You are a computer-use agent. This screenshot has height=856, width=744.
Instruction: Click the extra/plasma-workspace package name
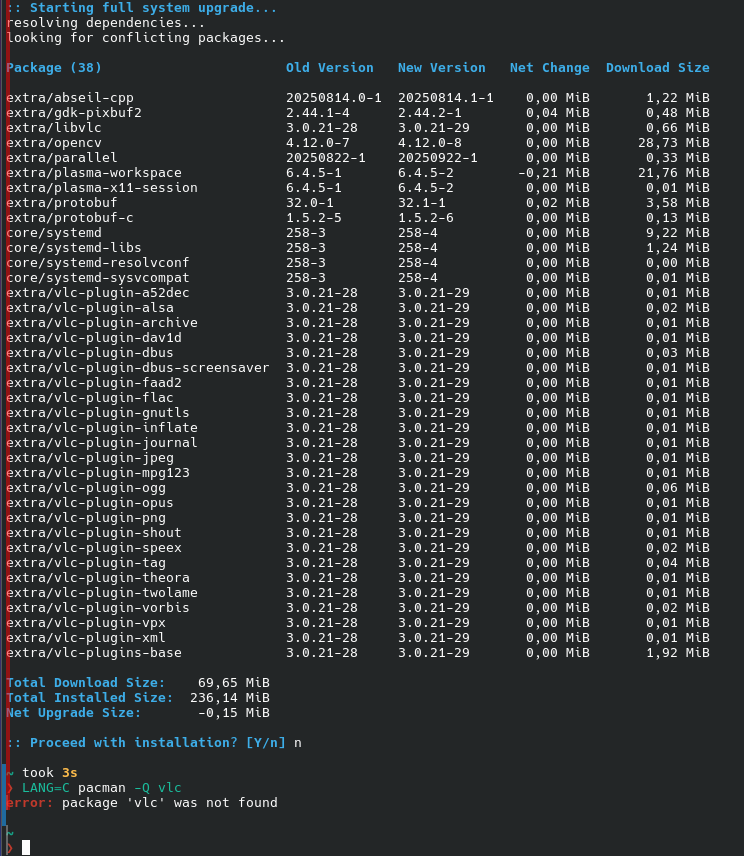click(94, 173)
